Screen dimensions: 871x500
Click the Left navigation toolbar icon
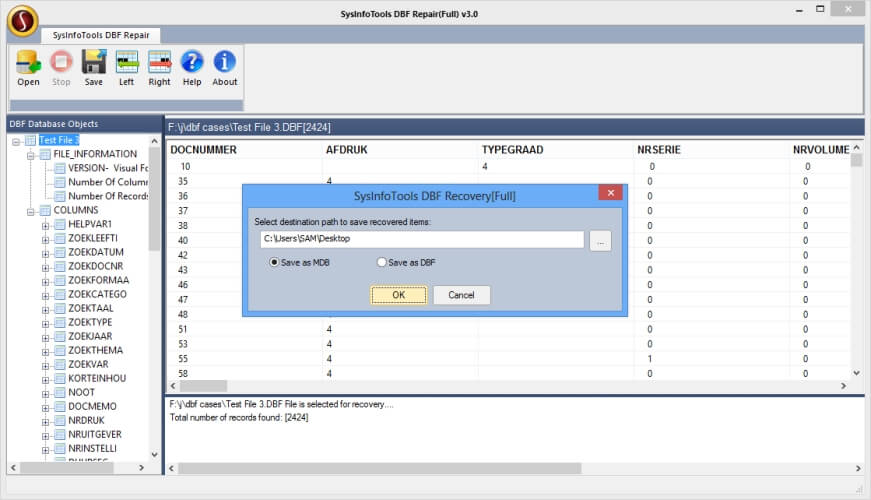coord(126,64)
